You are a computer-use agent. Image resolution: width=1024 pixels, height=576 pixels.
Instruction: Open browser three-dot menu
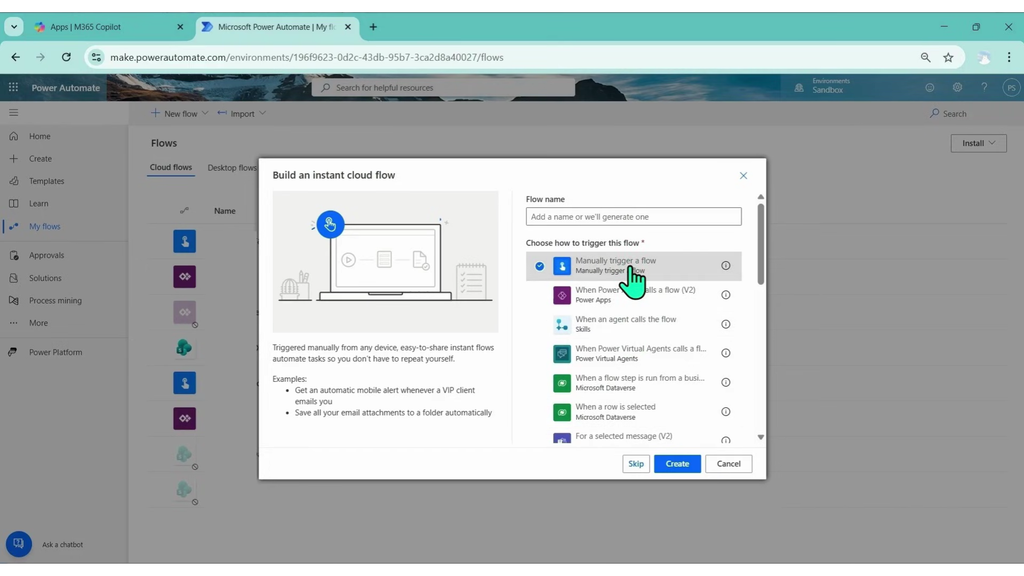pyautogui.click(x=1009, y=57)
